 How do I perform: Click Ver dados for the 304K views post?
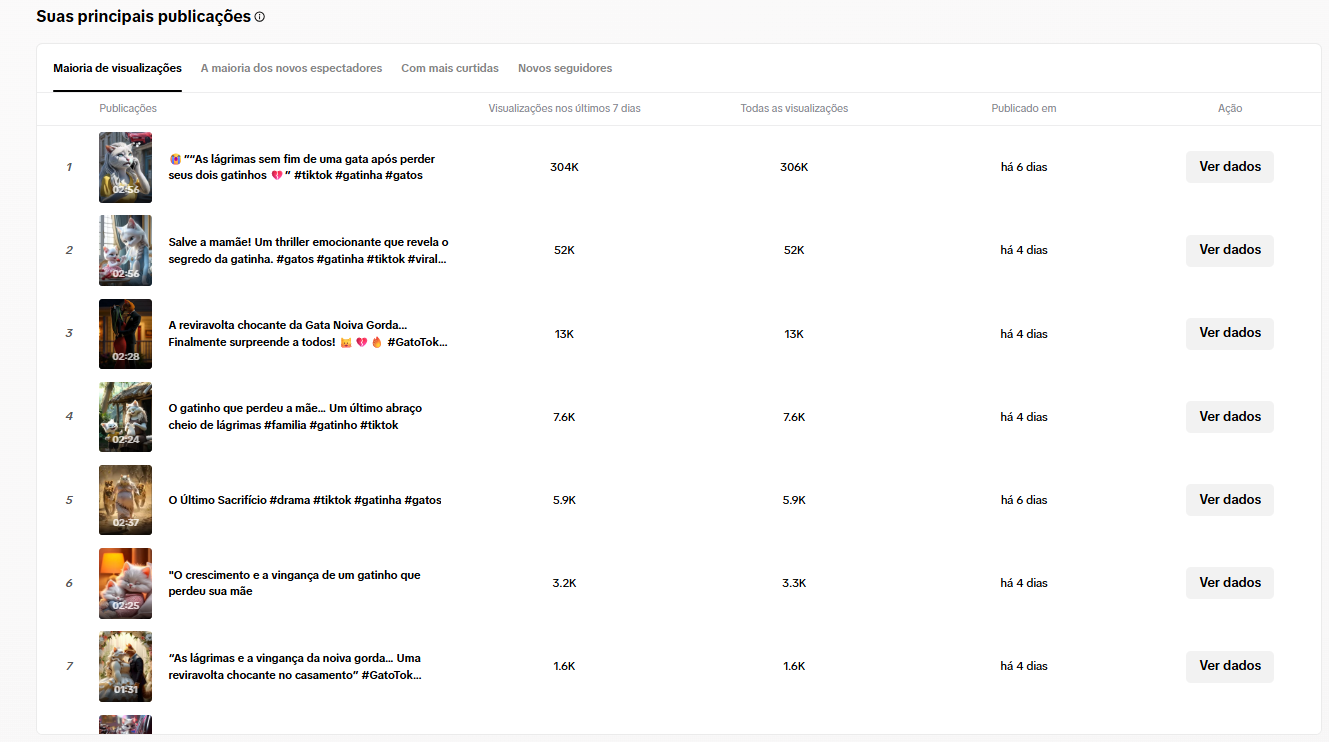coord(1230,167)
